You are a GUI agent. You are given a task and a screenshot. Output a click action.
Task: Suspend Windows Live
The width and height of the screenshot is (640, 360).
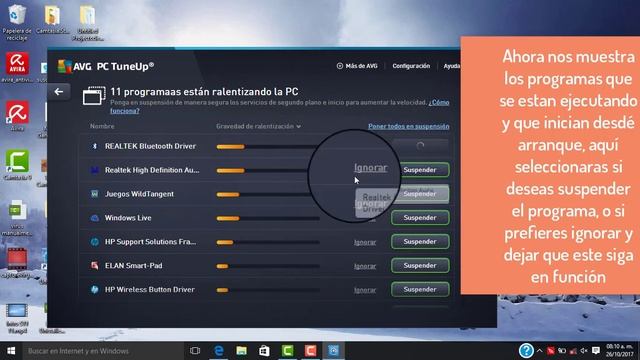coord(420,218)
